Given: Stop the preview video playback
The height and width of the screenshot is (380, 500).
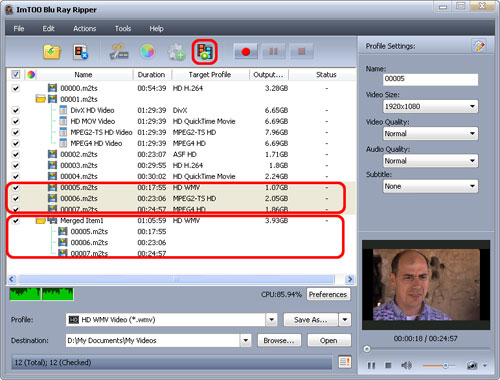Looking at the screenshot, I should click(x=388, y=366).
